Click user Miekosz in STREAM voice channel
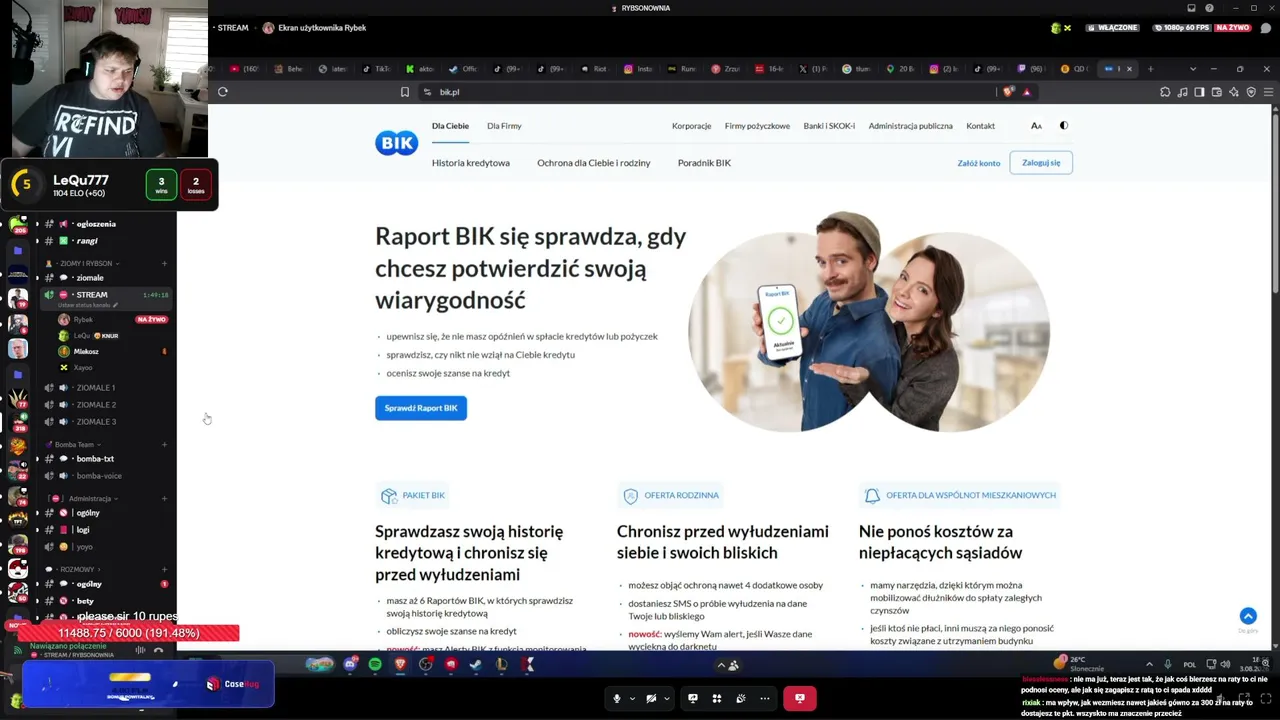Viewport: 1280px width, 720px height. click(x=86, y=352)
